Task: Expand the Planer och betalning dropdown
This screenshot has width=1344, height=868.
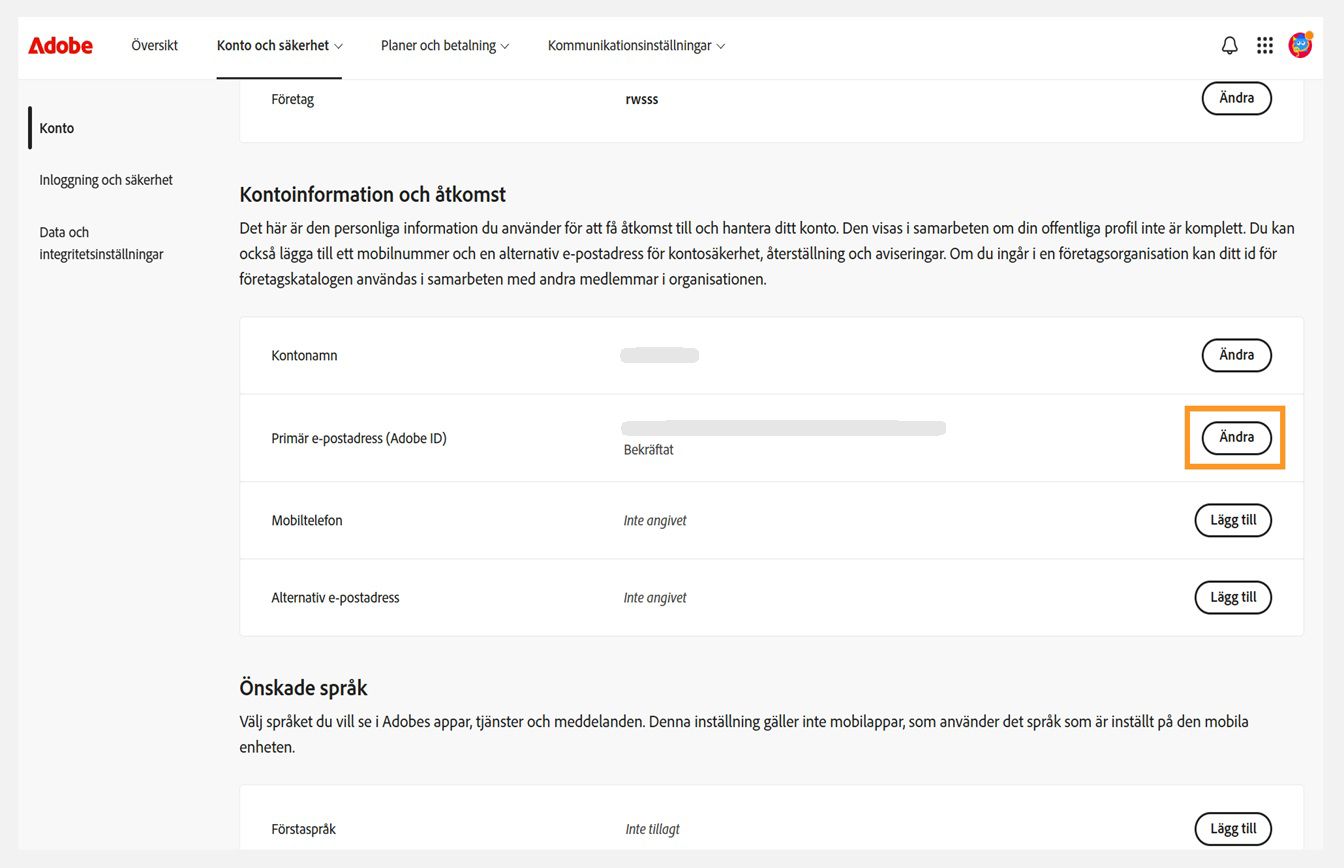Action: coord(444,45)
